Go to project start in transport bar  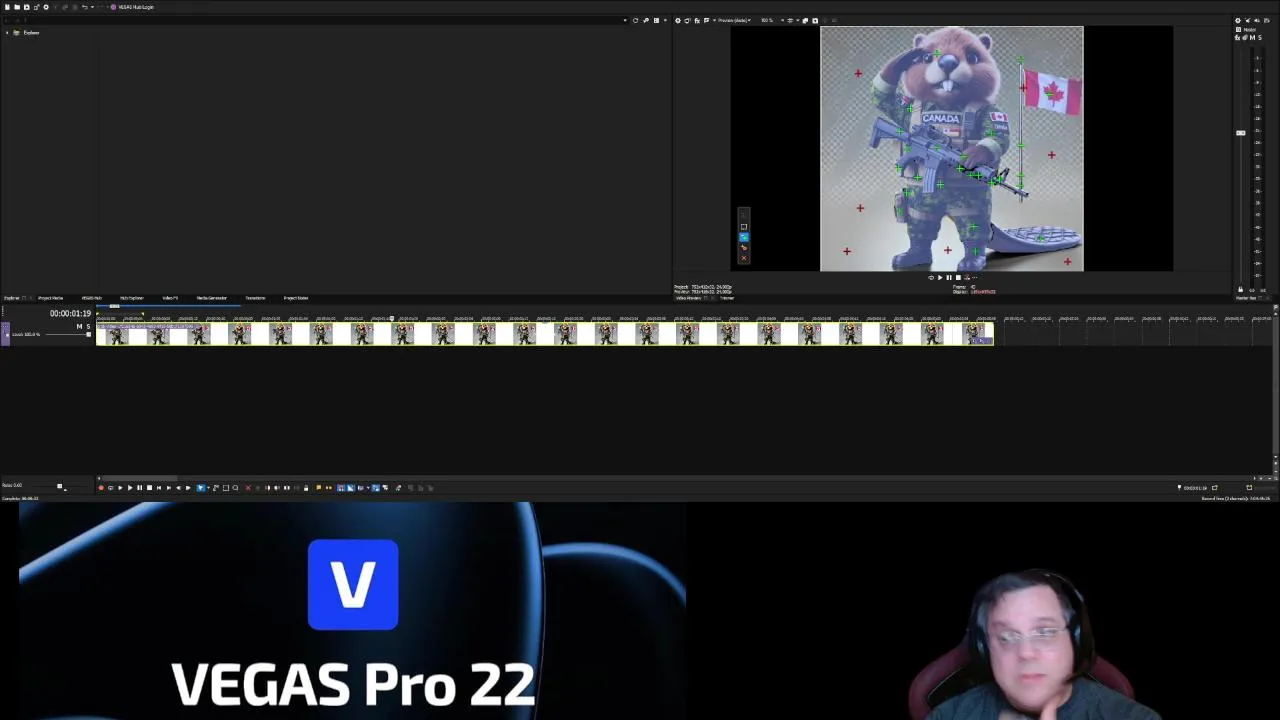click(158, 488)
